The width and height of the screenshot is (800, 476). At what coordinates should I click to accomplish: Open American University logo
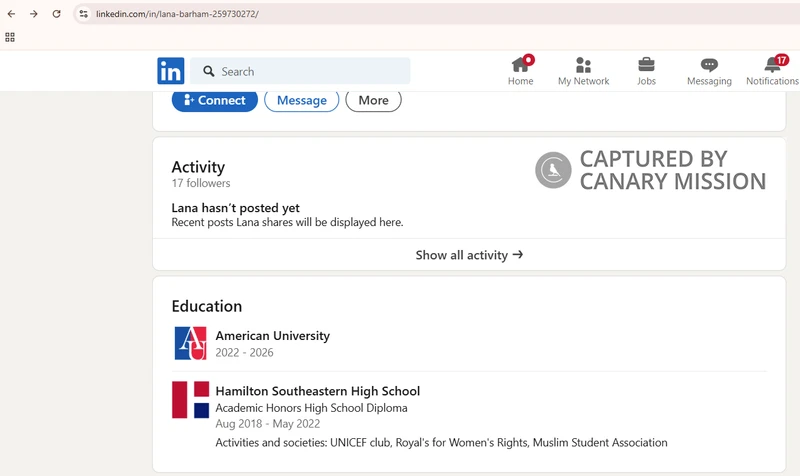coord(190,343)
